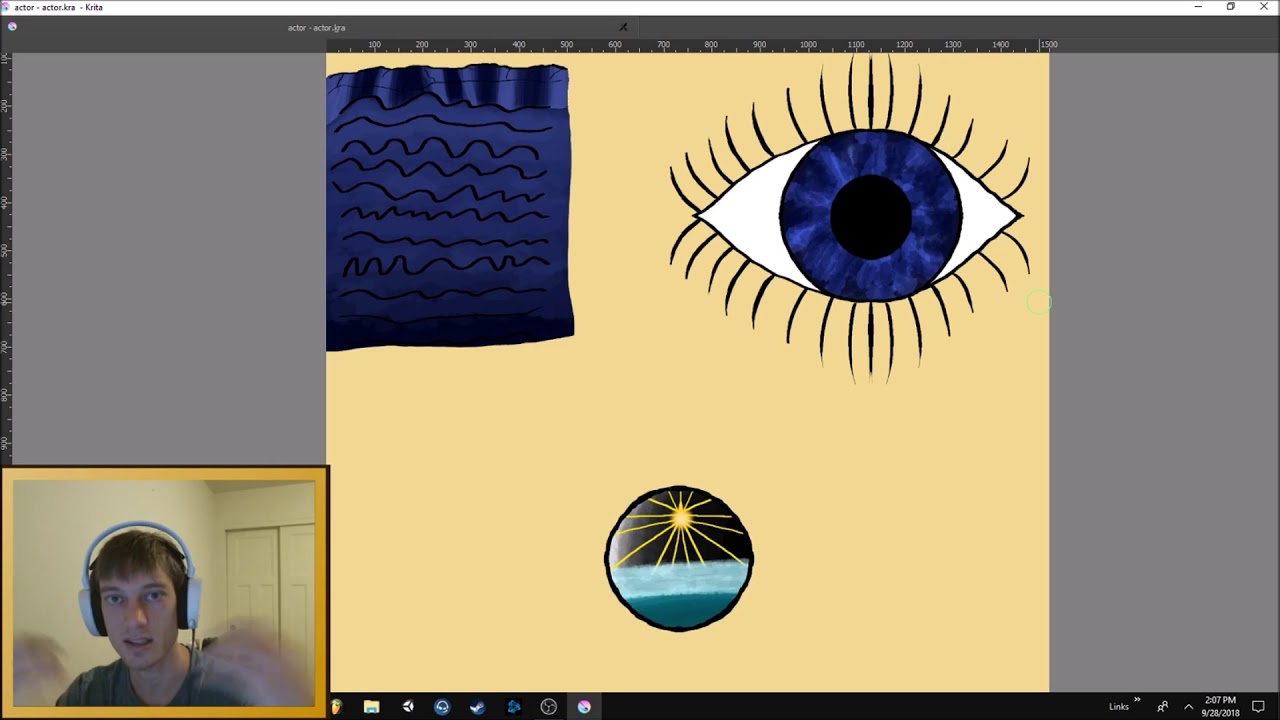This screenshot has width=1280, height=720.
Task: Open the Action Center notifications
Action: coord(1258,707)
